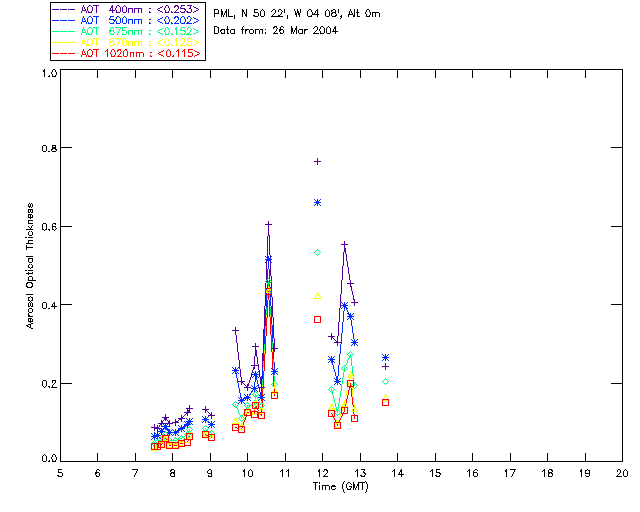640x512 pixels.
Task: Click the first purple plus of the 9:40 segment
Action: (x=236, y=330)
